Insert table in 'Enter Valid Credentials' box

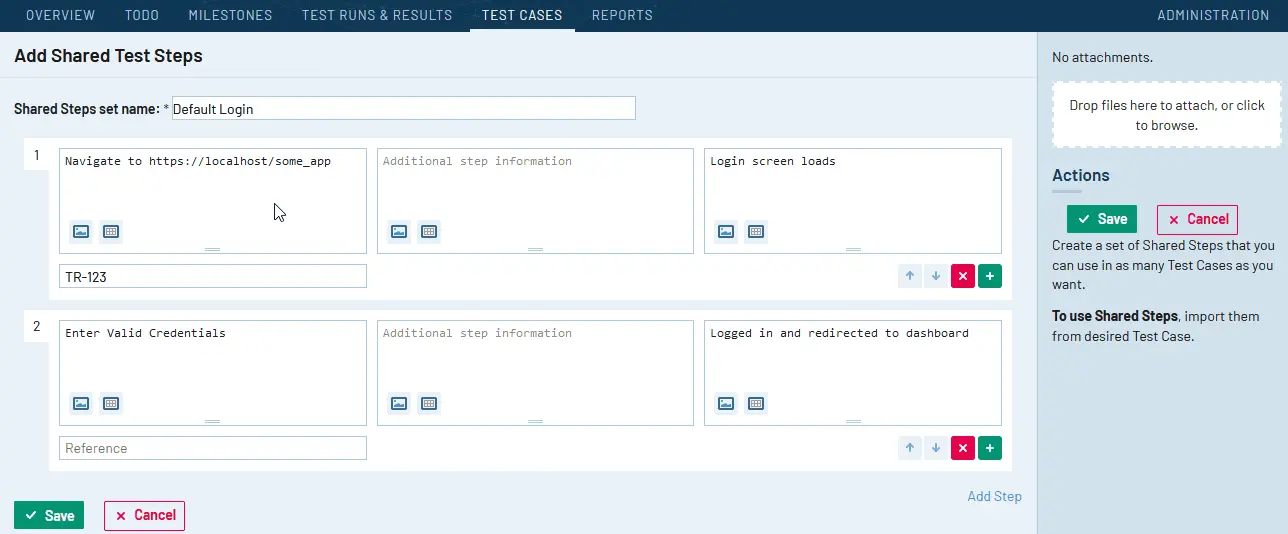(111, 403)
